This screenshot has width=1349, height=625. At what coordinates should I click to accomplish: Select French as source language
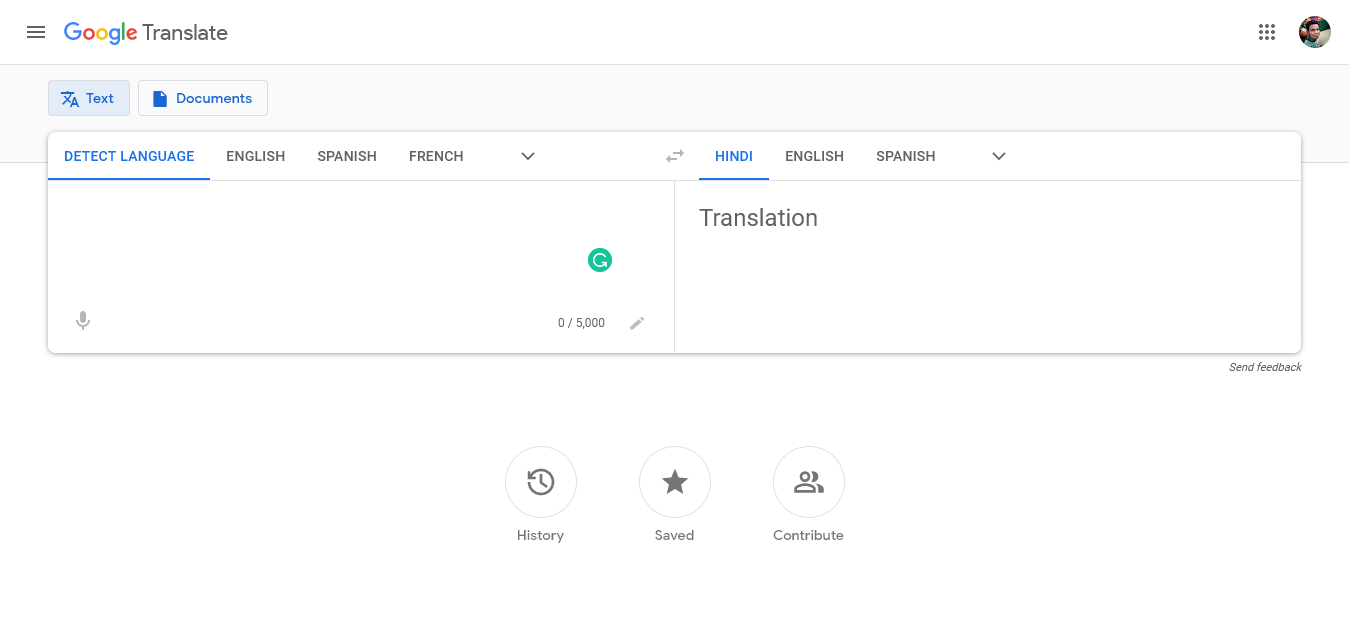(436, 156)
